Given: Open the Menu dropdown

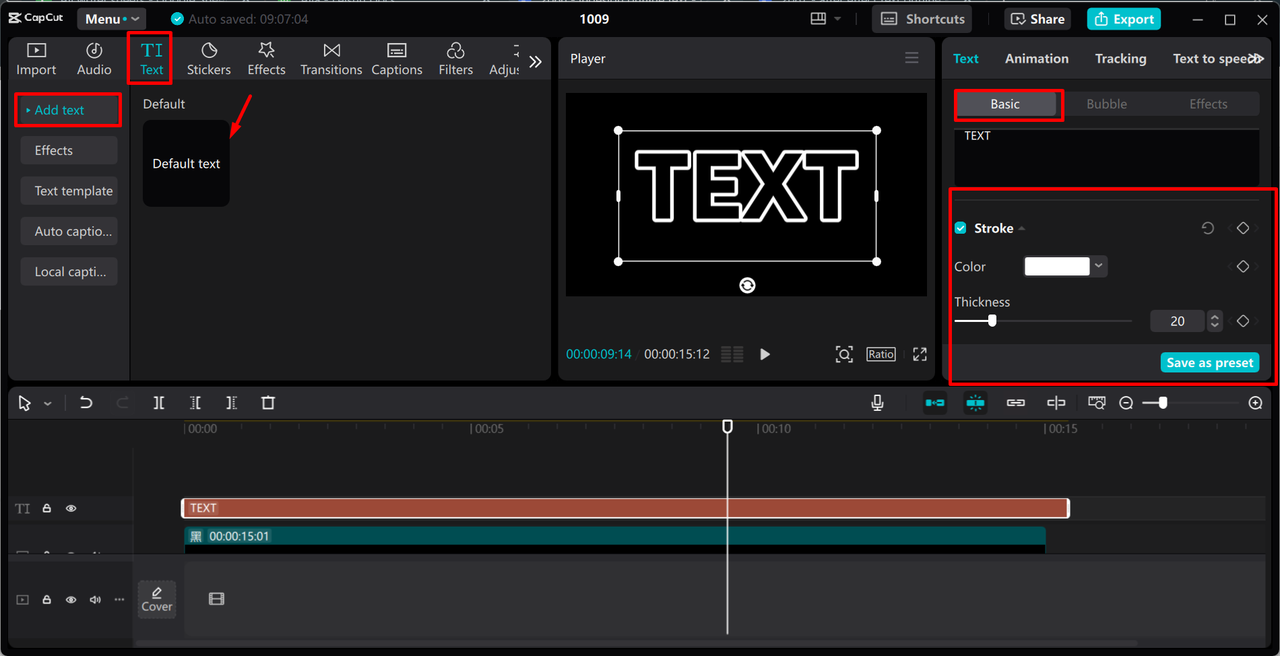Looking at the screenshot, I should pyautogui.click(x=110, y=19).
